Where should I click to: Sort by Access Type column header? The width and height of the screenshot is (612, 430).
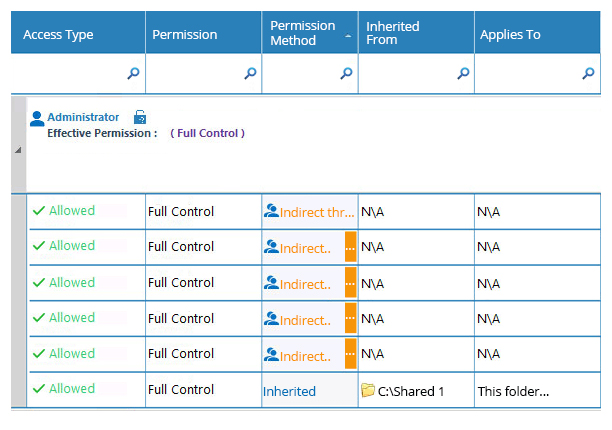[x=78, y=33]
